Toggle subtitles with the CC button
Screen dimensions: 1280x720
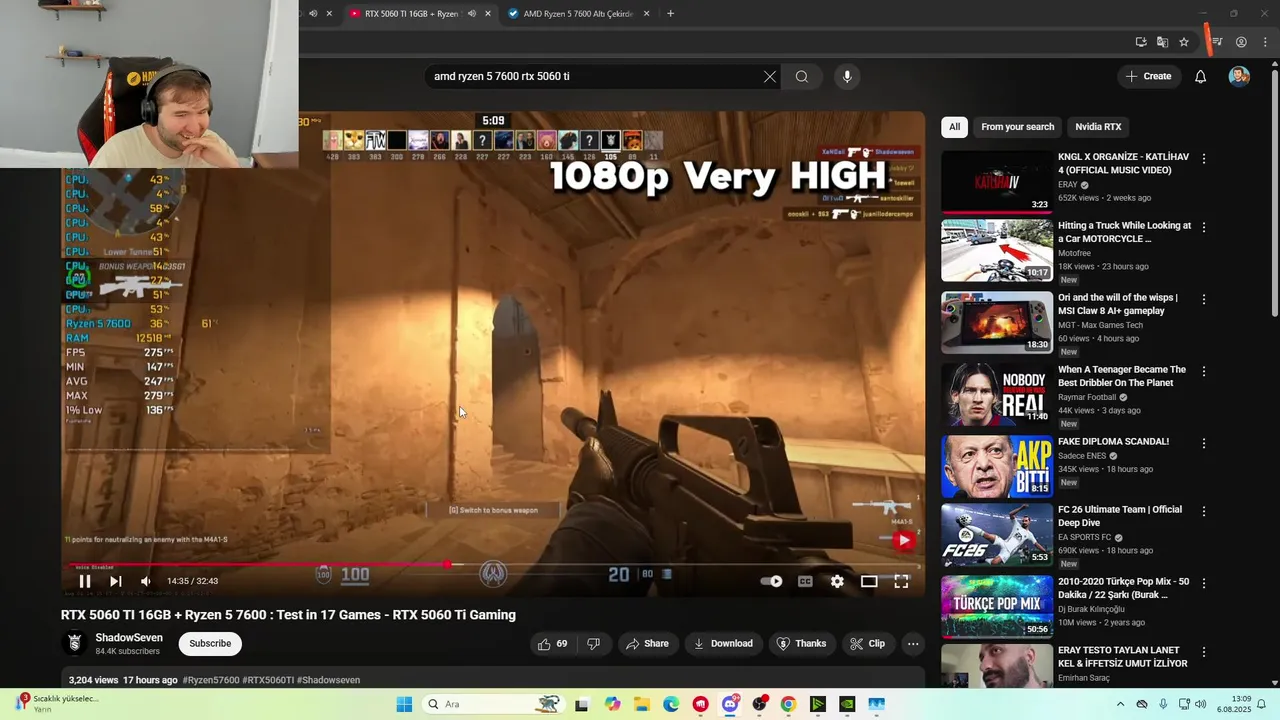805,581
